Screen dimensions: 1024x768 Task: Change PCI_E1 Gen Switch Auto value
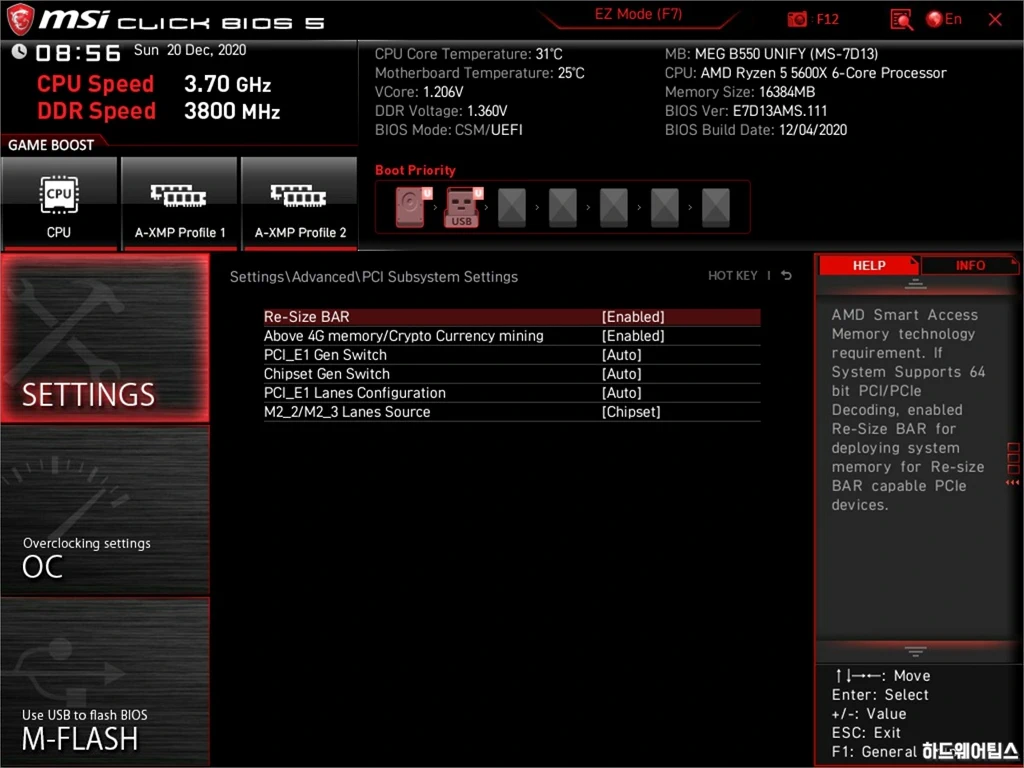tap(622, 355)
